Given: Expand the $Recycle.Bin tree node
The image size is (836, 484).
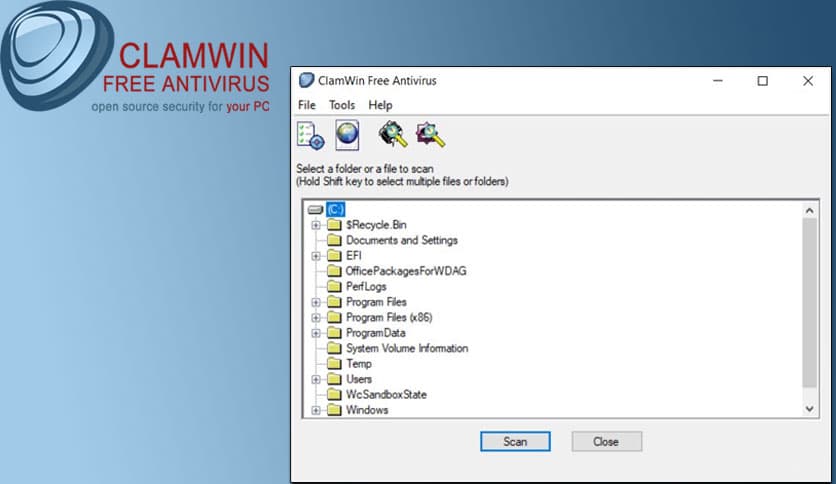Looking at the screenshot, I should tap(316, 225).
